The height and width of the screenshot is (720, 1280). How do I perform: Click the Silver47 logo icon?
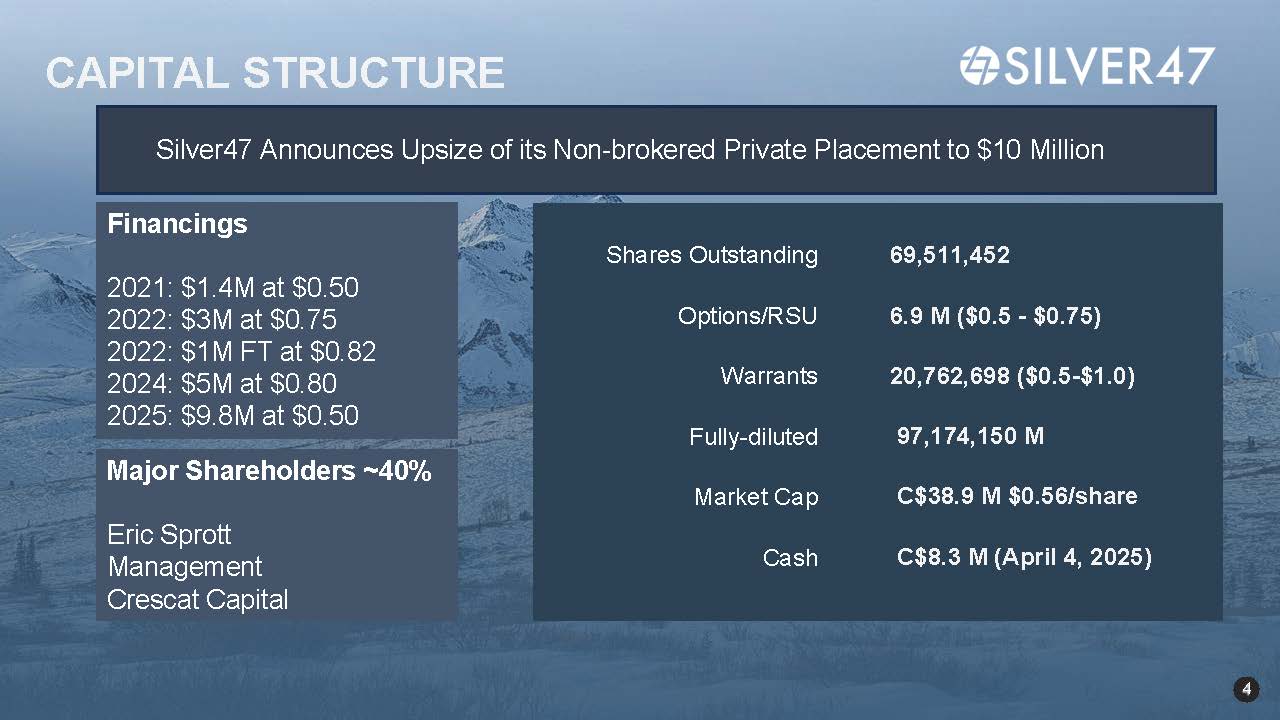click(x=979, y=65)
